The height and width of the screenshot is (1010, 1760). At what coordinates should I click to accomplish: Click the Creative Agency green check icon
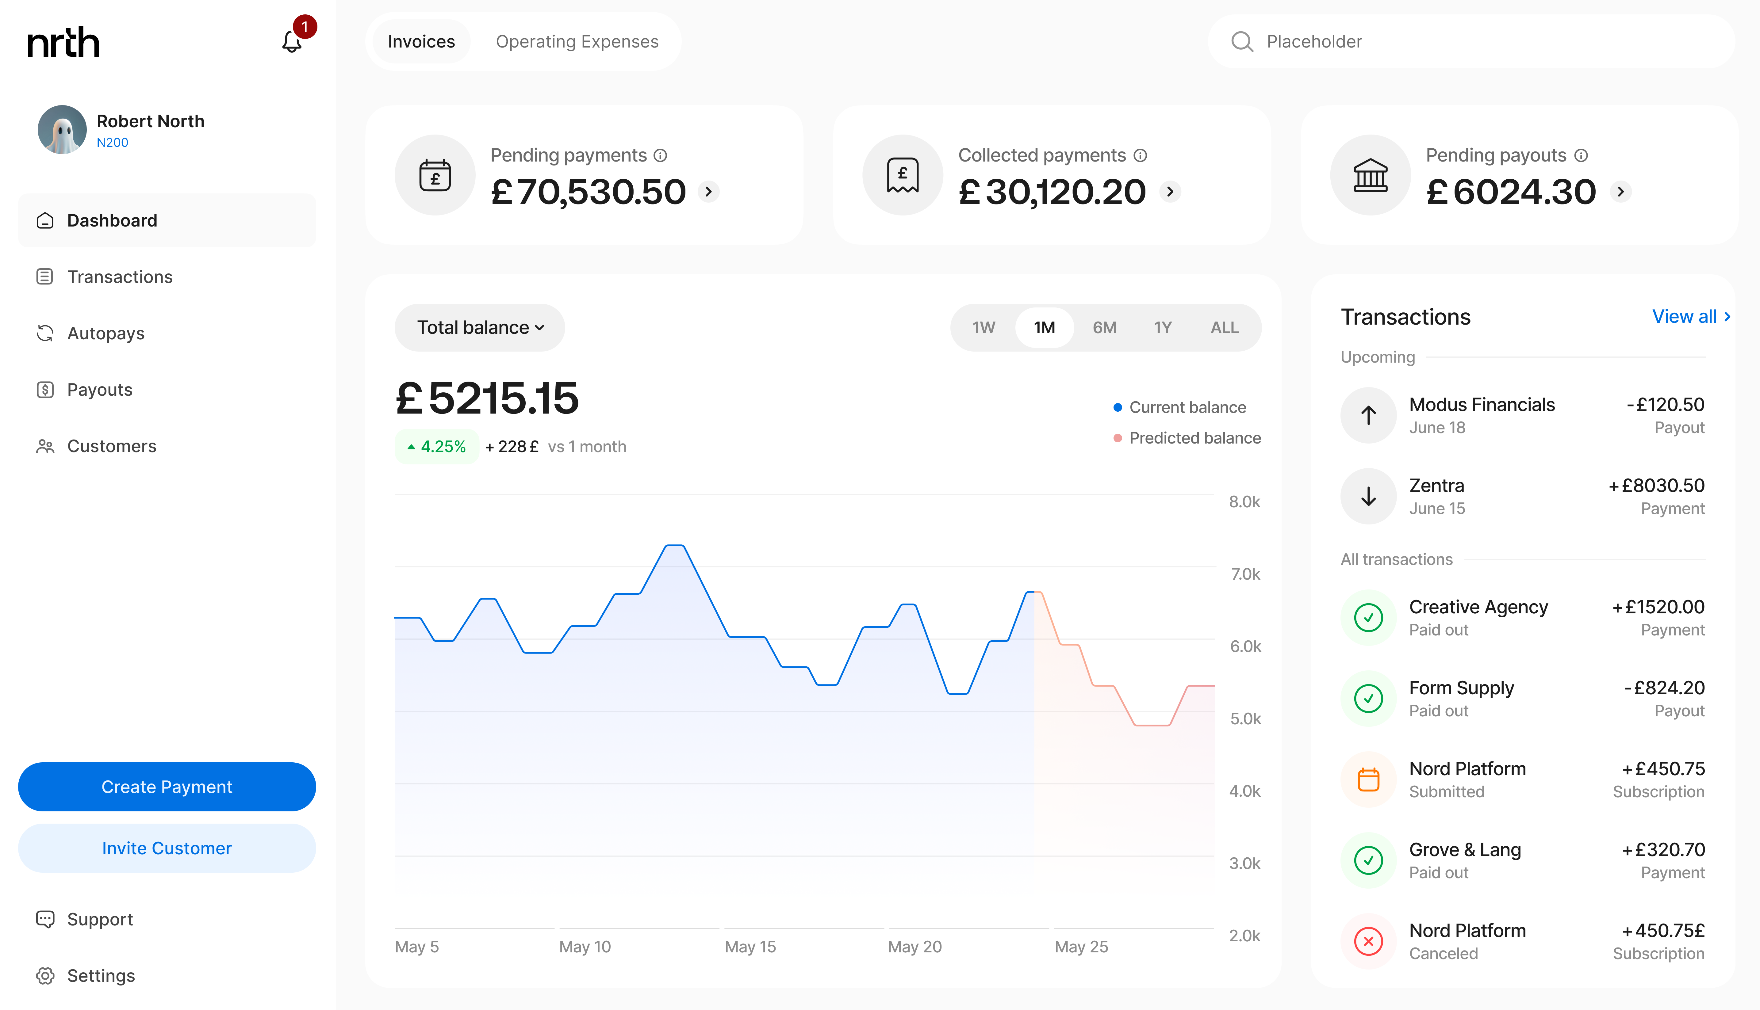[1368, 617]
